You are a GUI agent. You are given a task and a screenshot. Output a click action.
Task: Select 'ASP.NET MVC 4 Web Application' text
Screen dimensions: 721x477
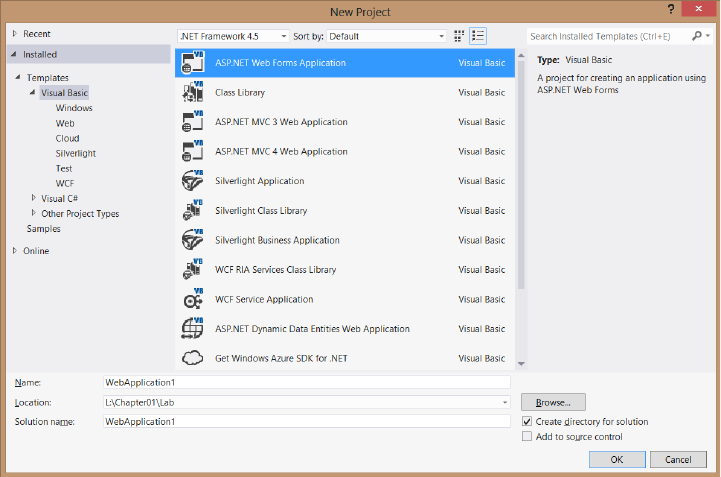click(x=281, y=151)
